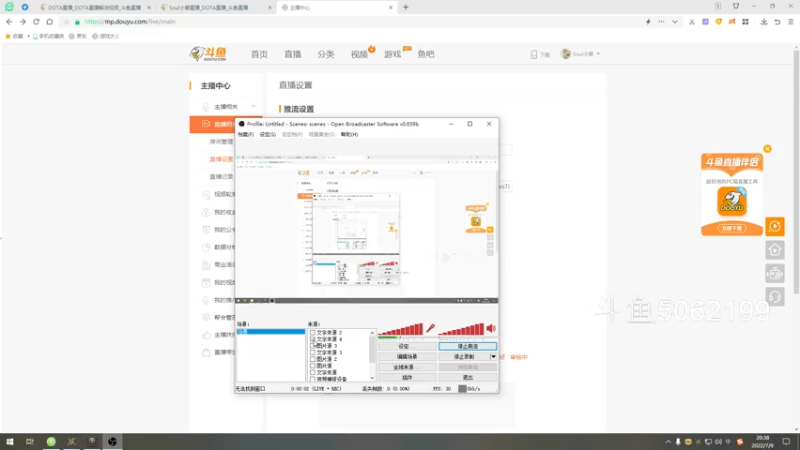
Task: Click the robot floating sidebar icon
Action: click(x=774, y=273)
